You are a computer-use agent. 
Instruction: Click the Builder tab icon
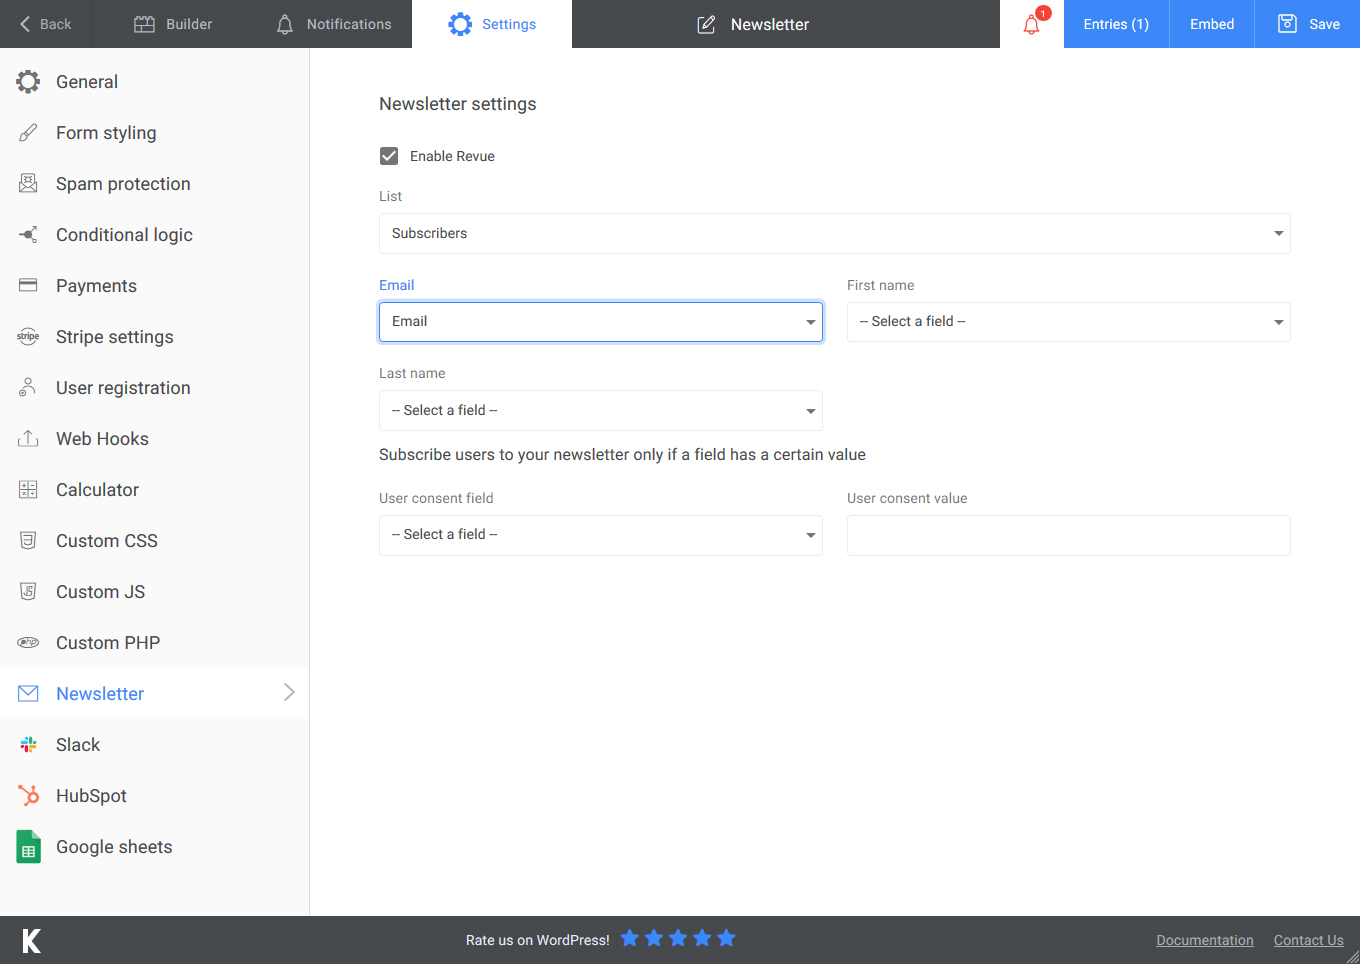[x=145, y=24]
